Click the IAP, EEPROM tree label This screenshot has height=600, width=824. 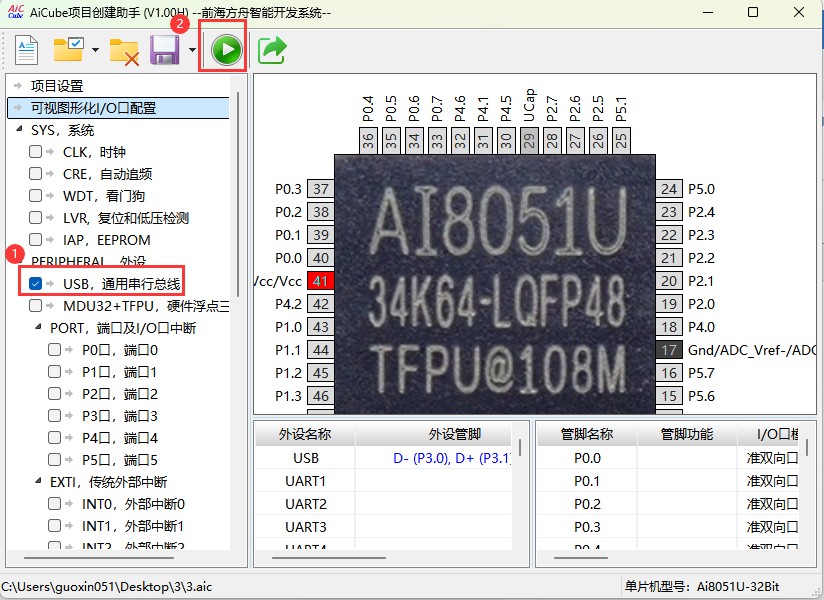107,240
